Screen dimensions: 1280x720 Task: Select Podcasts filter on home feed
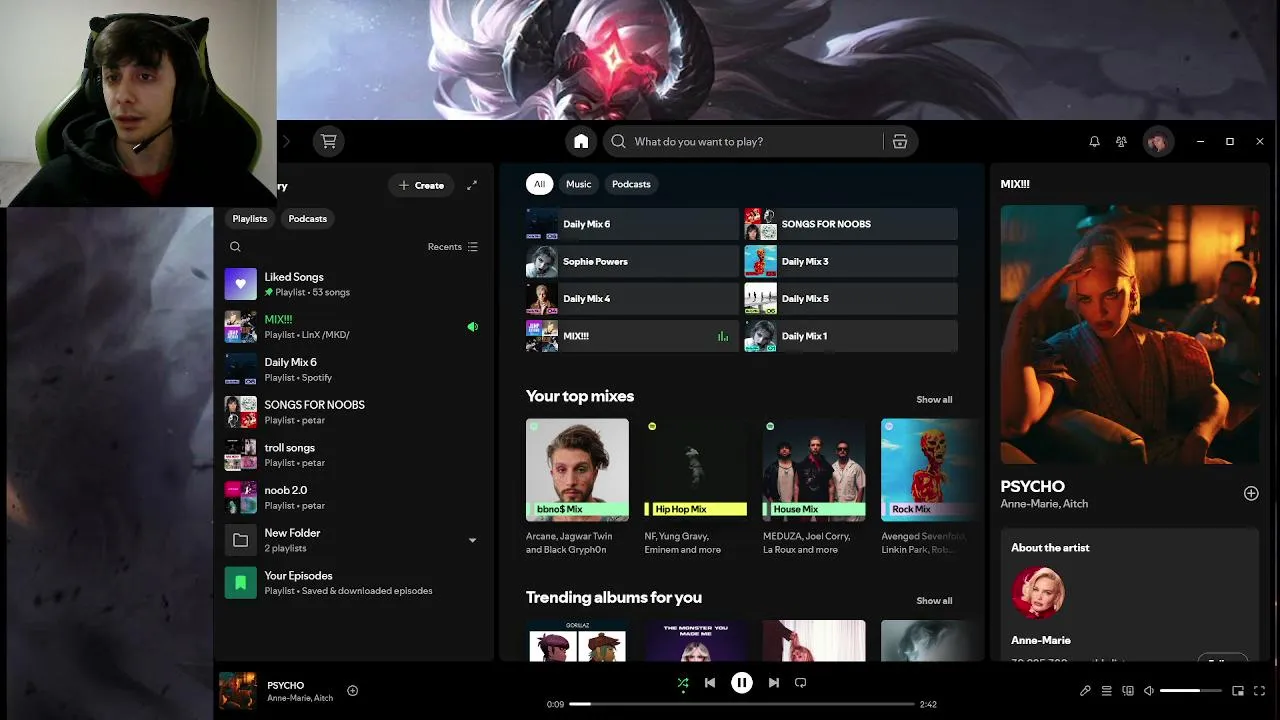(x=631, y=184)
